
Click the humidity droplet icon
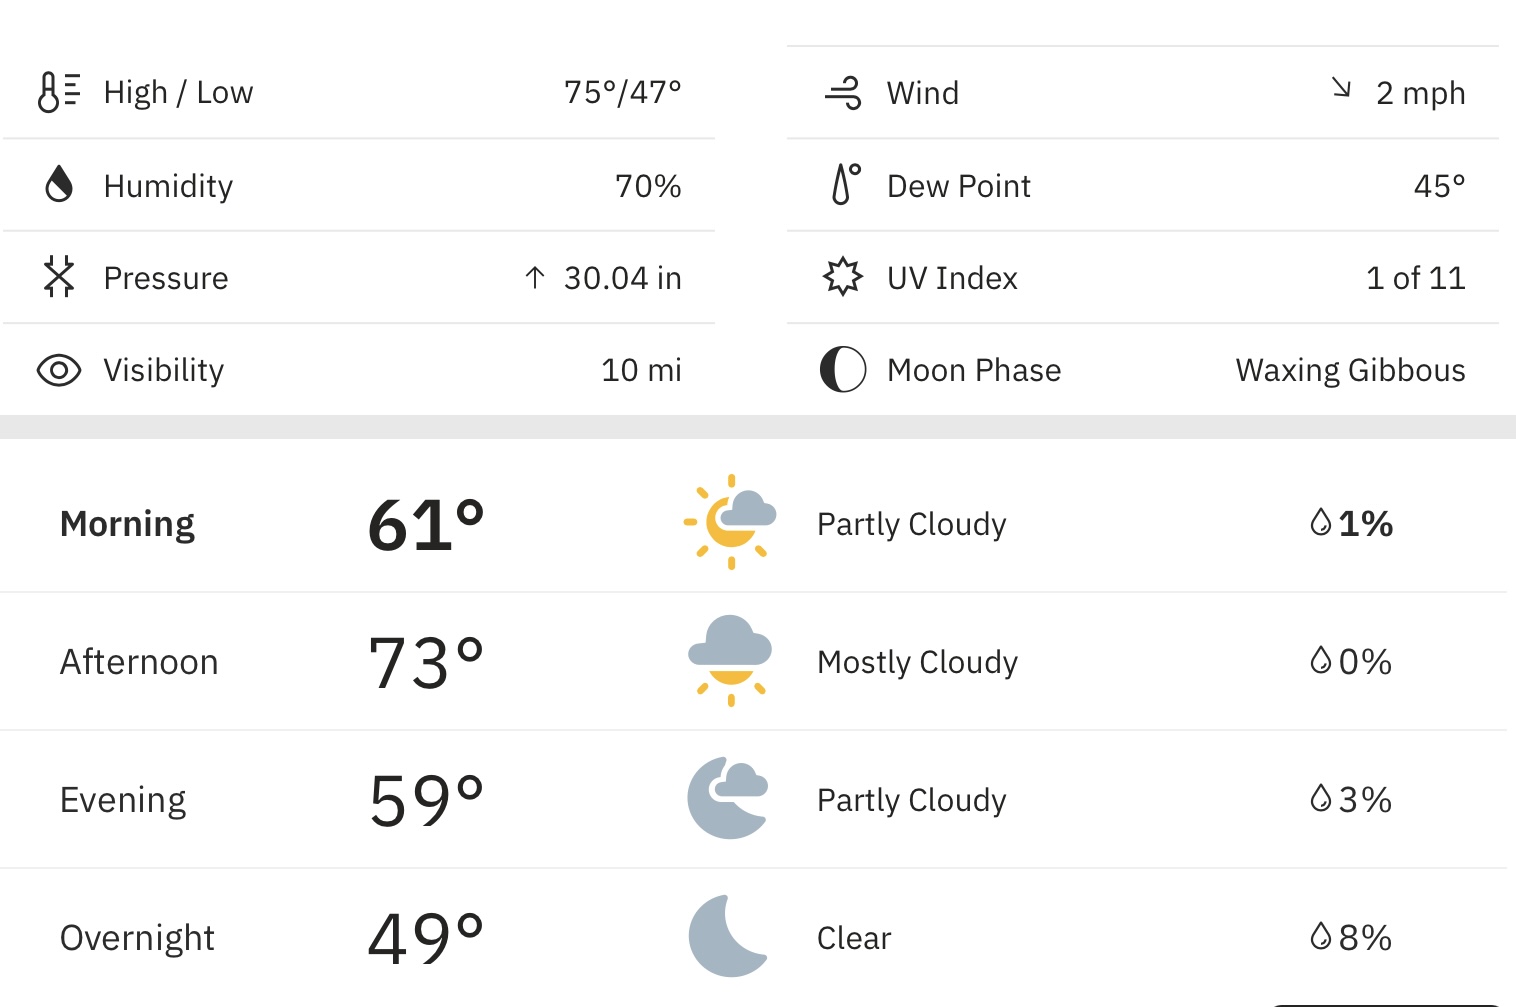pos(59,185)
